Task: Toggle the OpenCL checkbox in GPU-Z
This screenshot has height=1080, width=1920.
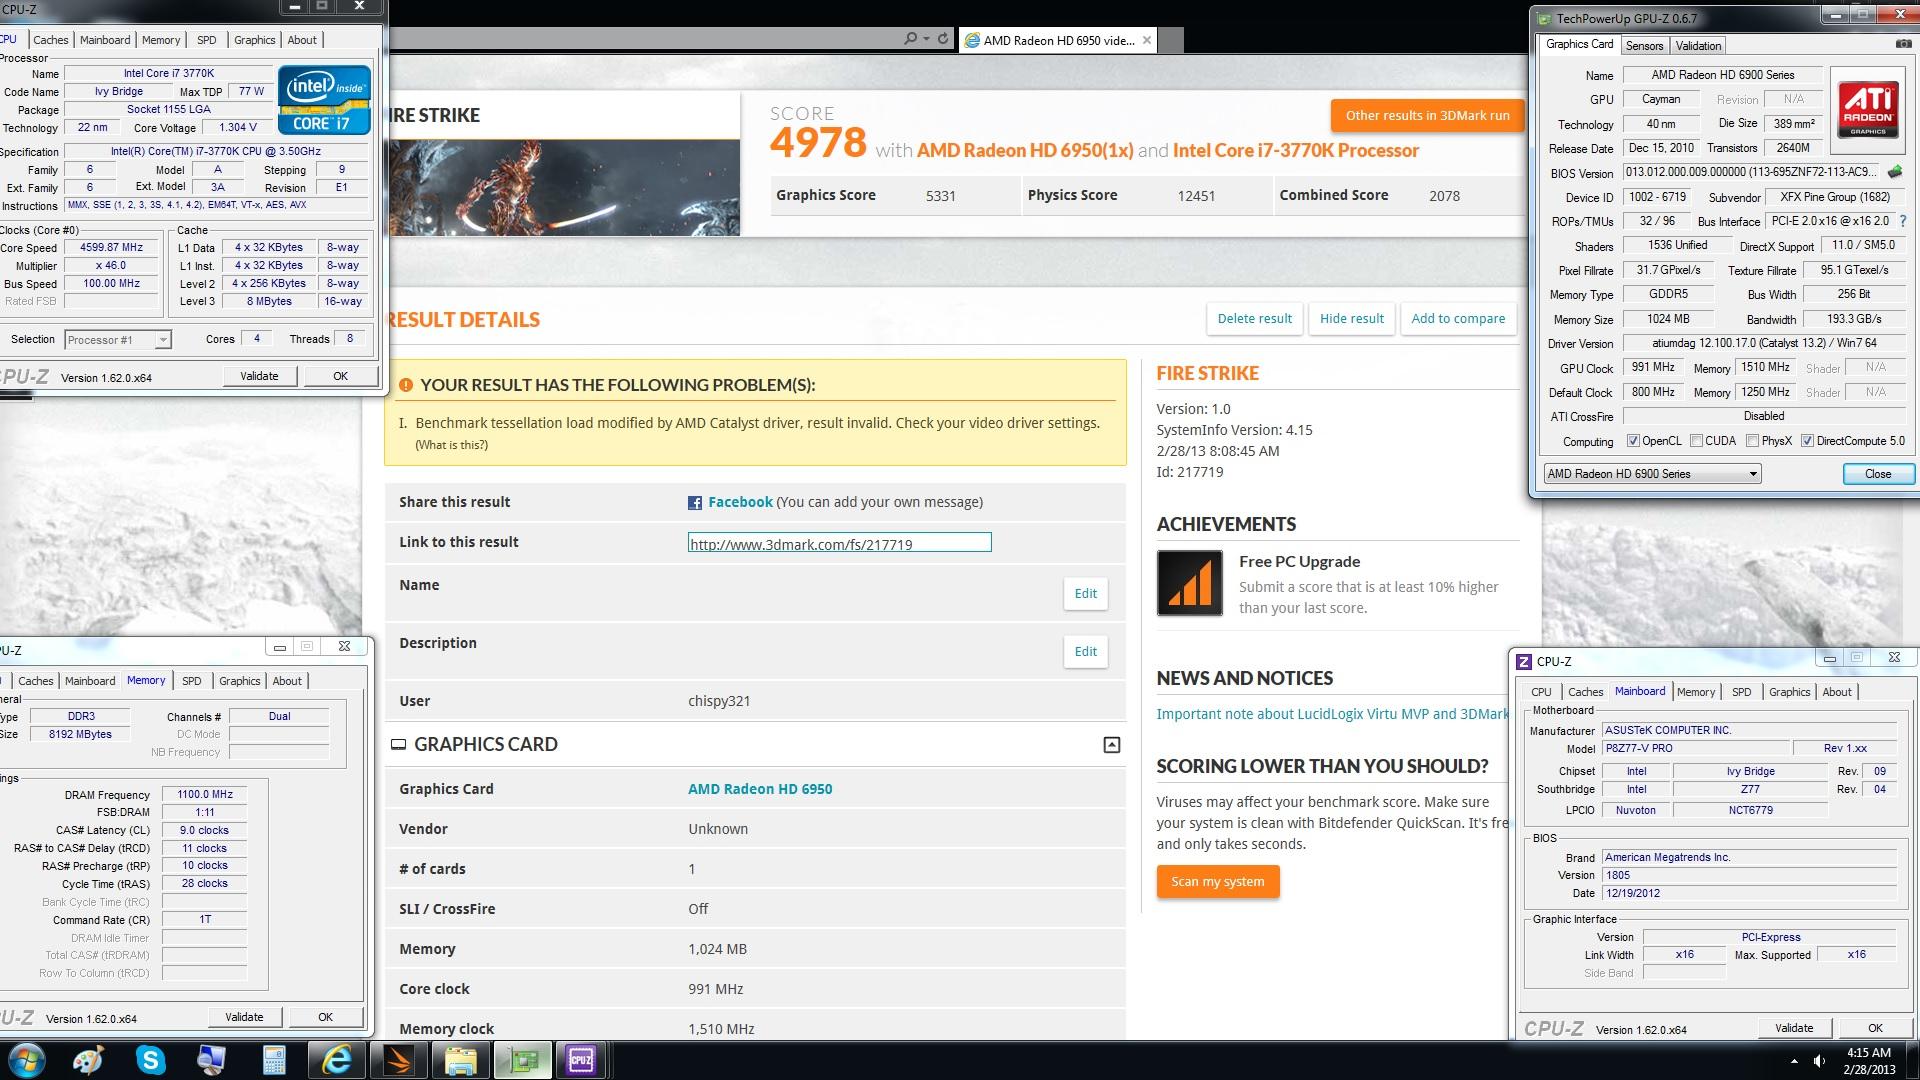Action: pyautogui.click(x=1633, y=441)
